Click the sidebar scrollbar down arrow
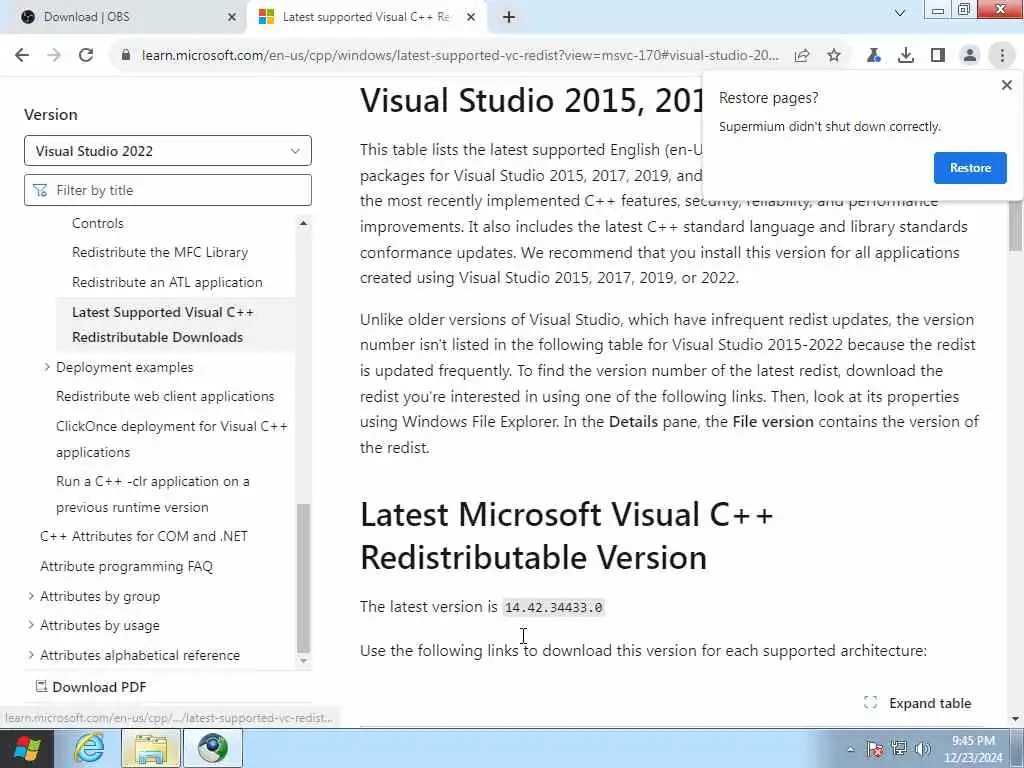 click(303, 660)
